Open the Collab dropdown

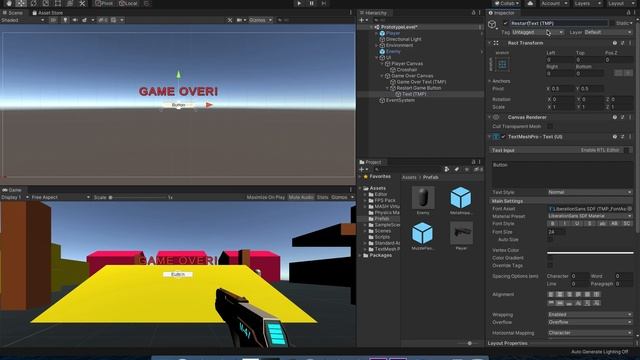(507, 3)
